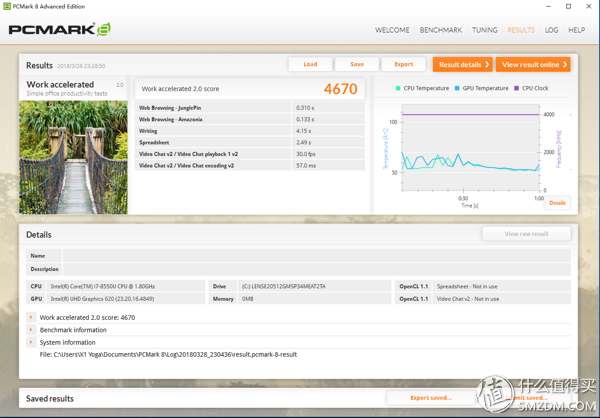Image resolution: width=600 pixels, height=418 pixels.
Task: Expand Work accelerated 2.0 score row
Action: pyautogui.click(x=31, y=317)
